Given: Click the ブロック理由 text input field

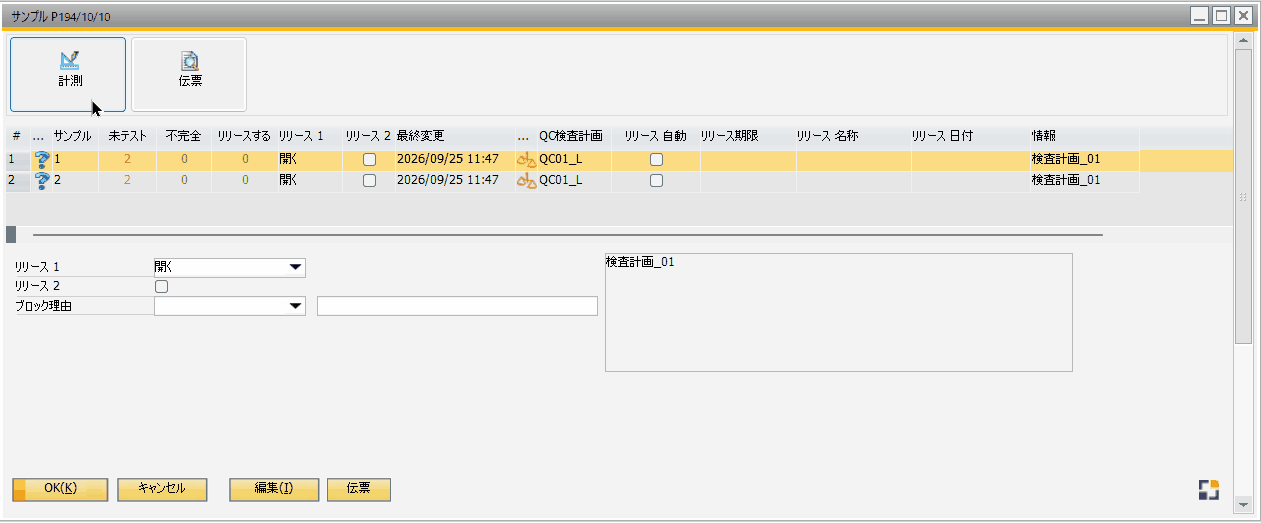Looking at the screenshot, I should (457, 306).
